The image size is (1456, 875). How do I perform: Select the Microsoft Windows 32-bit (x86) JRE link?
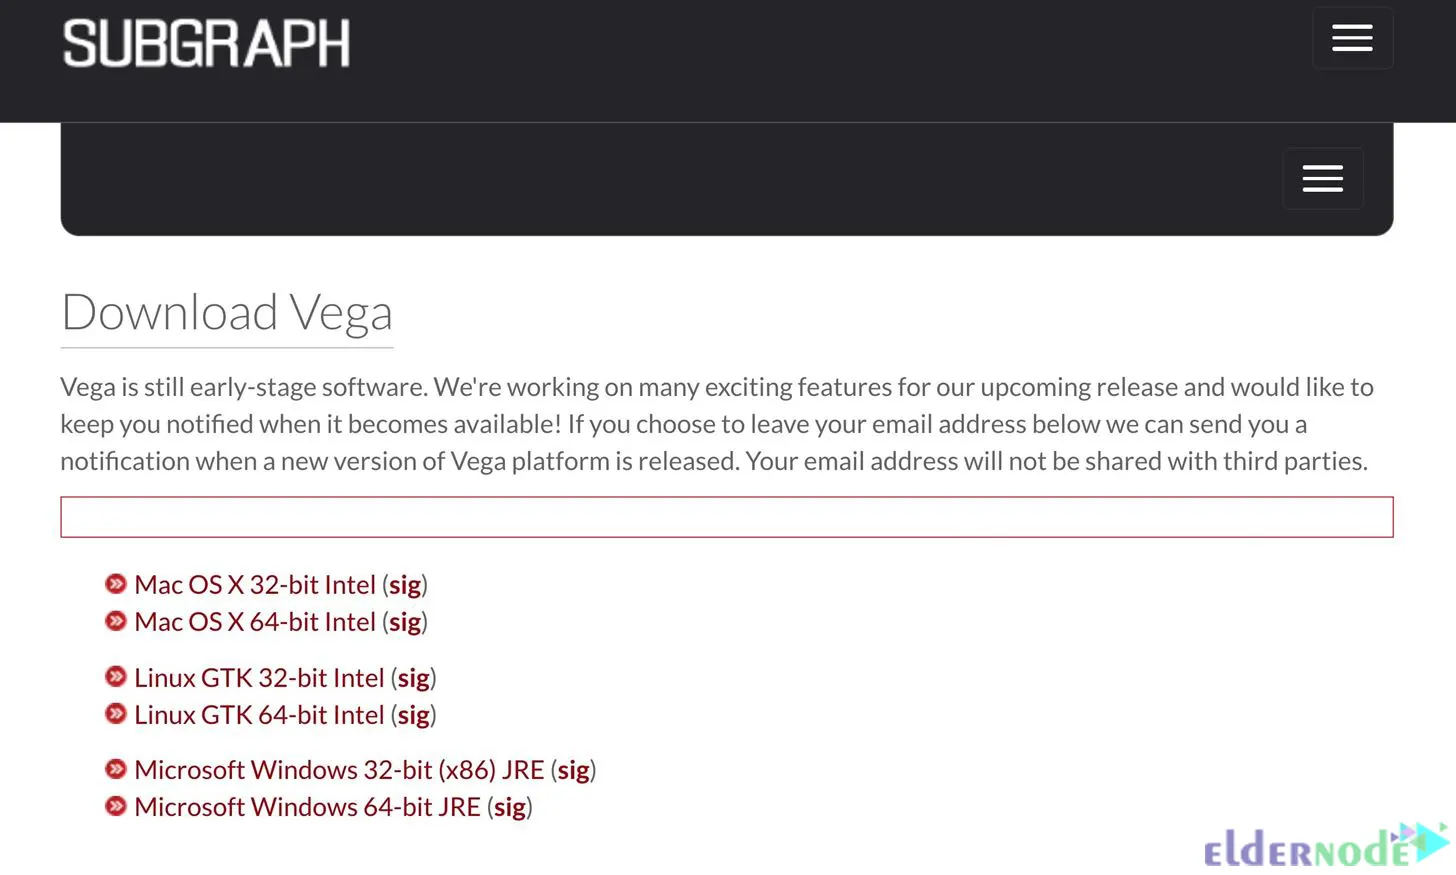[x=340, y=769]
